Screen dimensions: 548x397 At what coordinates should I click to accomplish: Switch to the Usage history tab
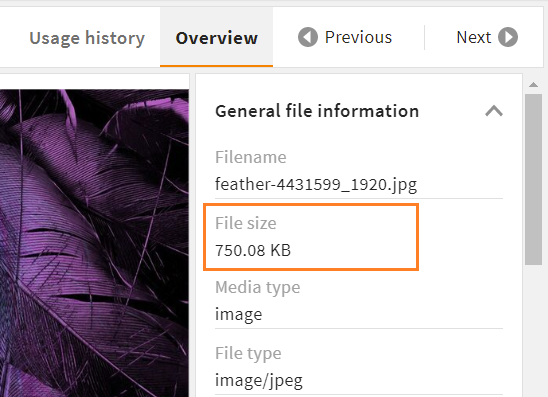coord(87,38)
